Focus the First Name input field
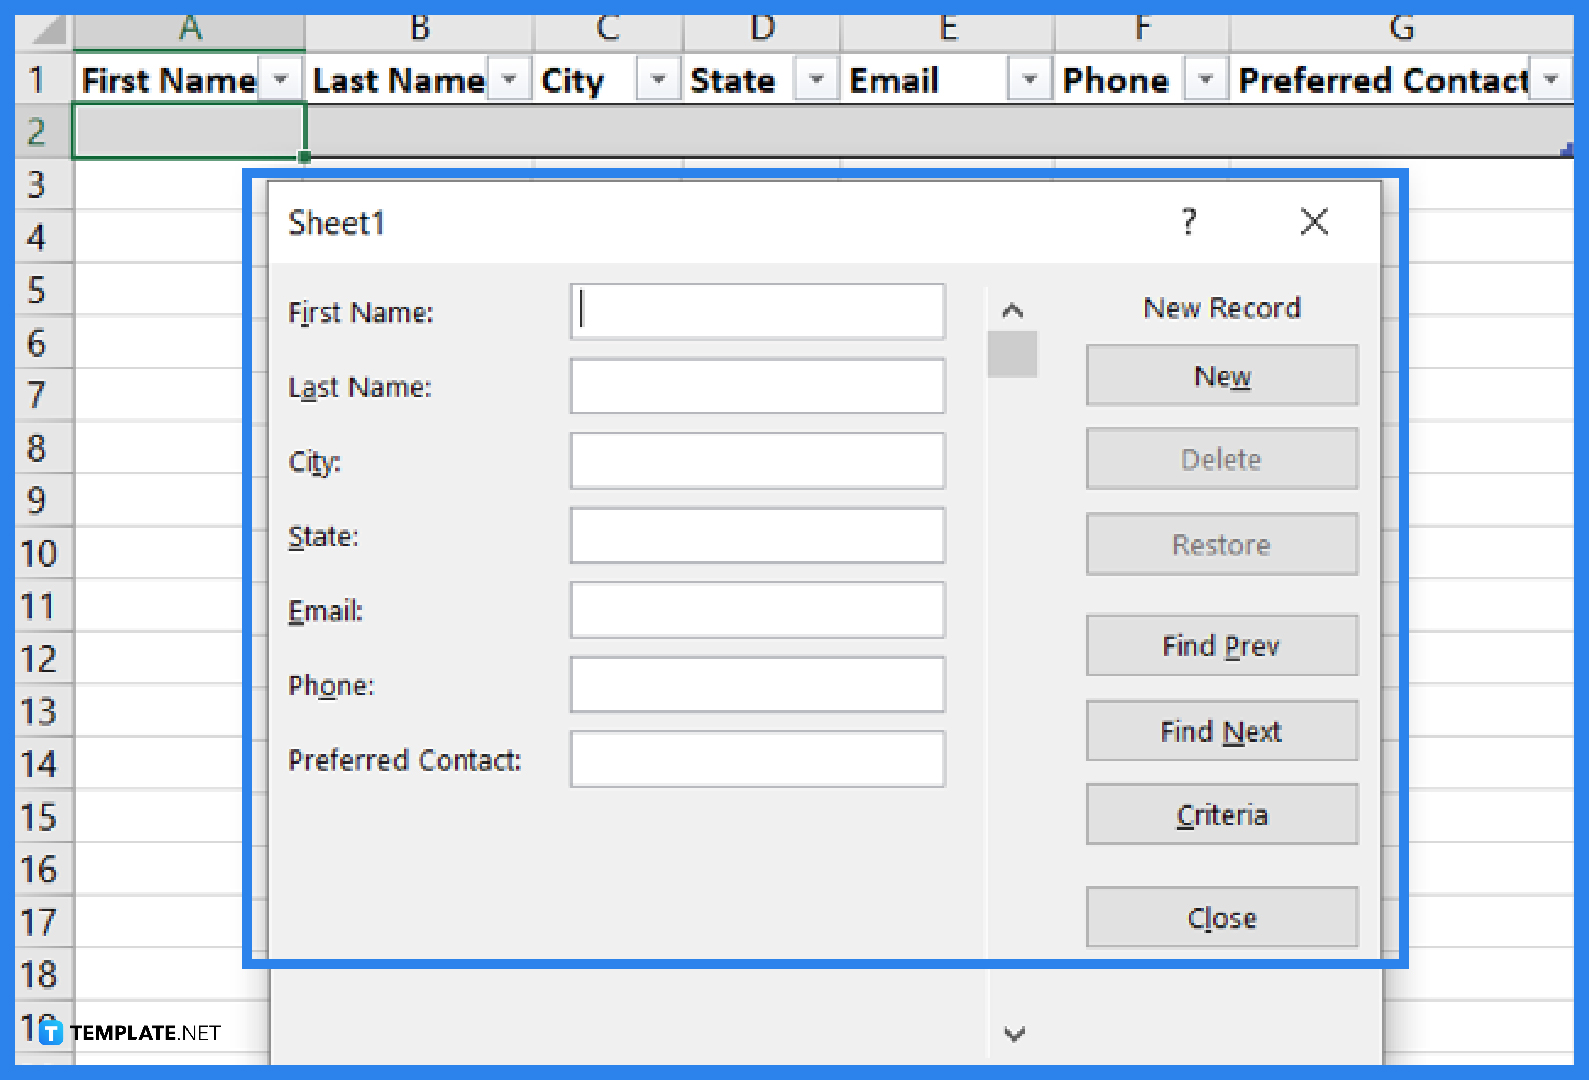Viewport: 1589px width, 1080px height. 757,311
